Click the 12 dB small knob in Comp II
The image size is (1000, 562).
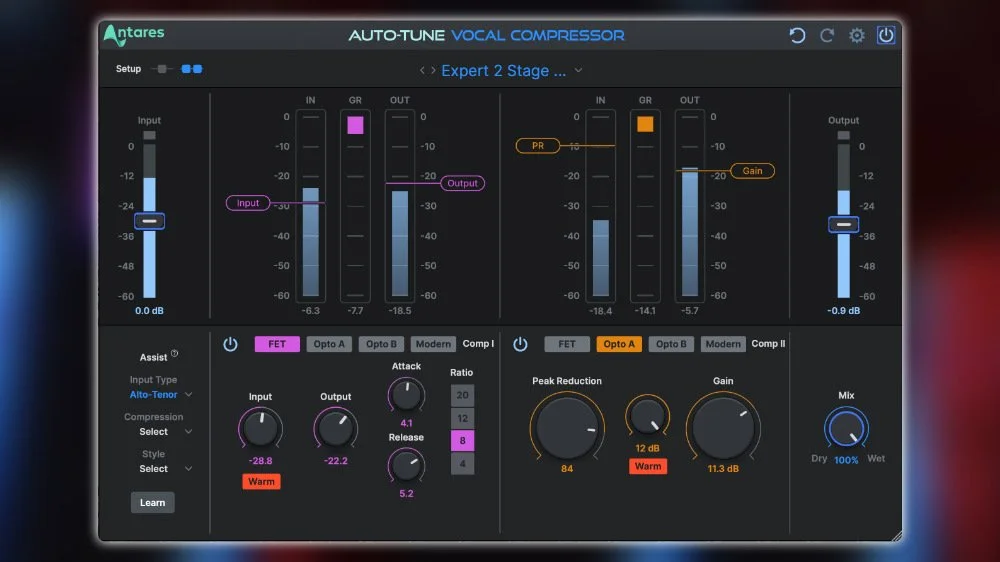(x=647, y=417)
